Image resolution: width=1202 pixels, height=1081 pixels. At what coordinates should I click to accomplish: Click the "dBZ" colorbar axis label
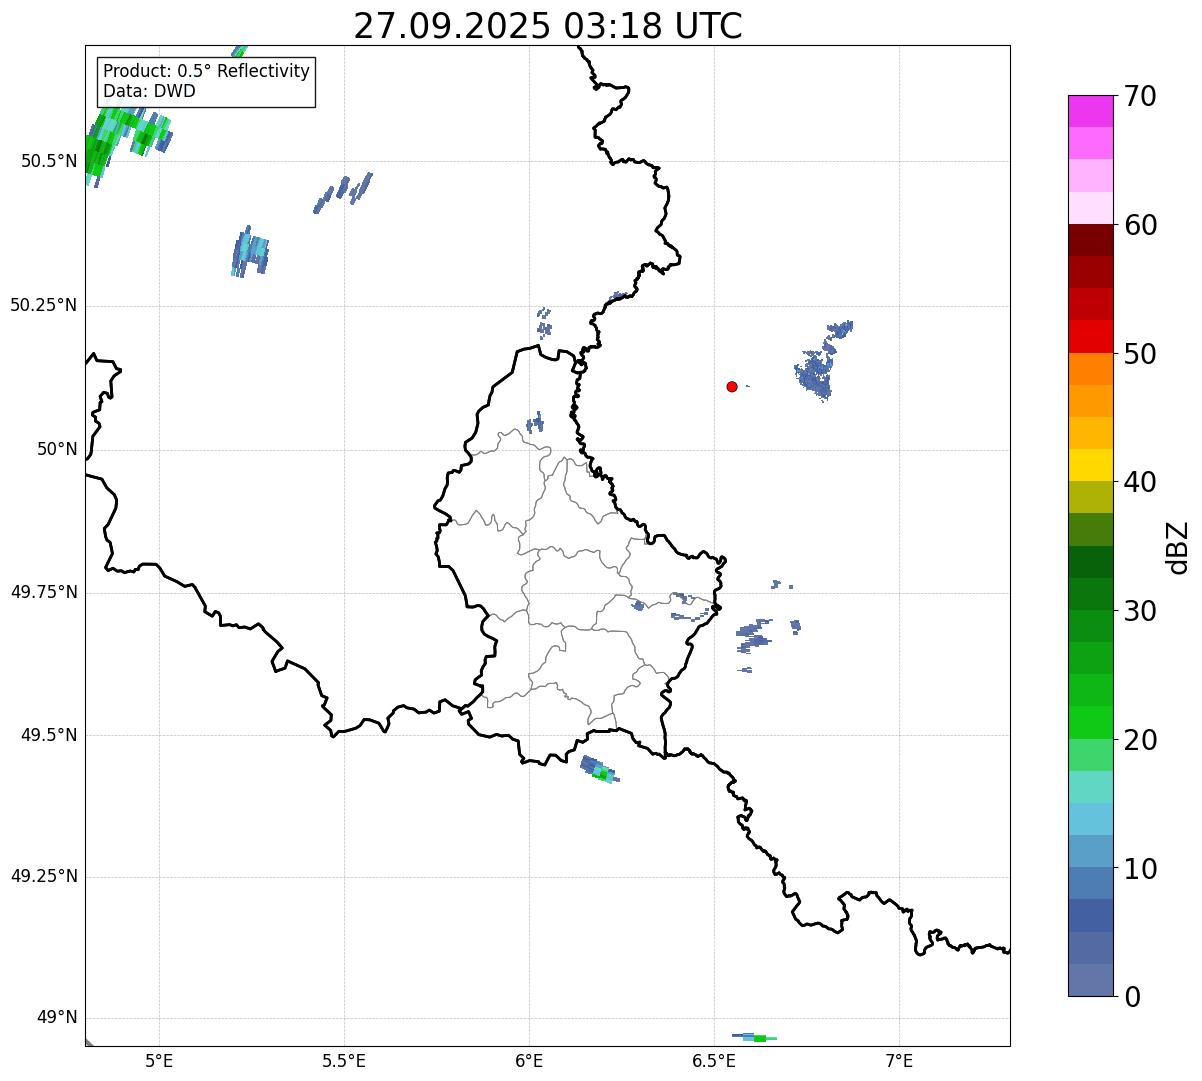(1178, 547)
